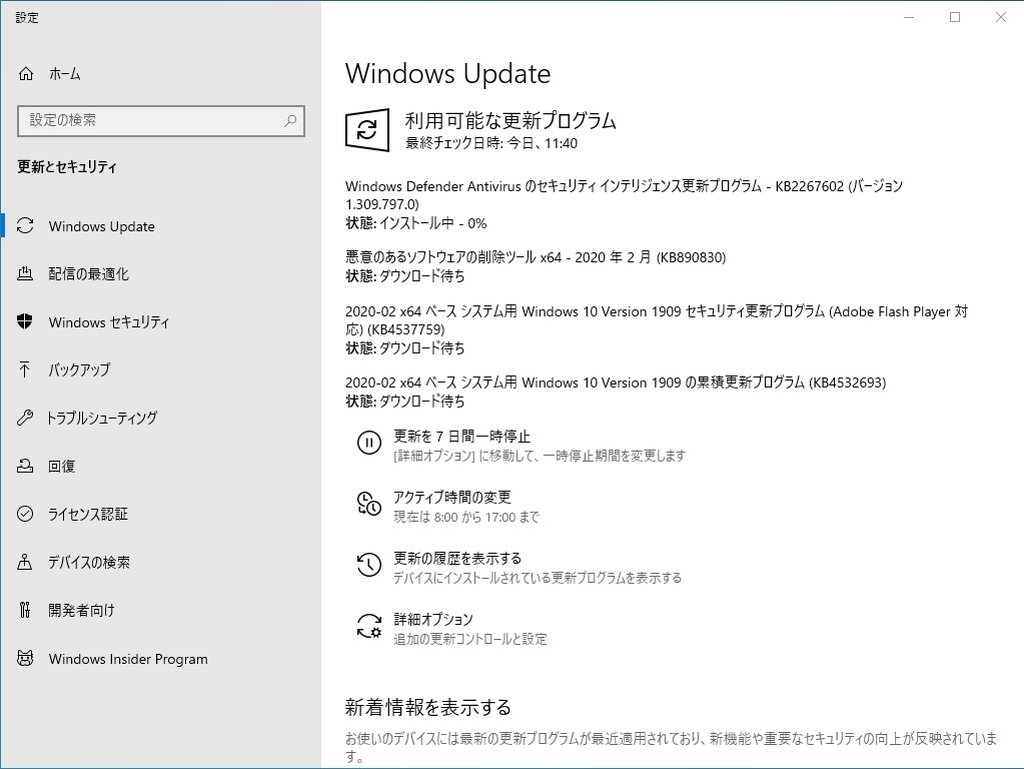
Task: Click the magnifier icon in search box
Action: [x=290, y=121]
